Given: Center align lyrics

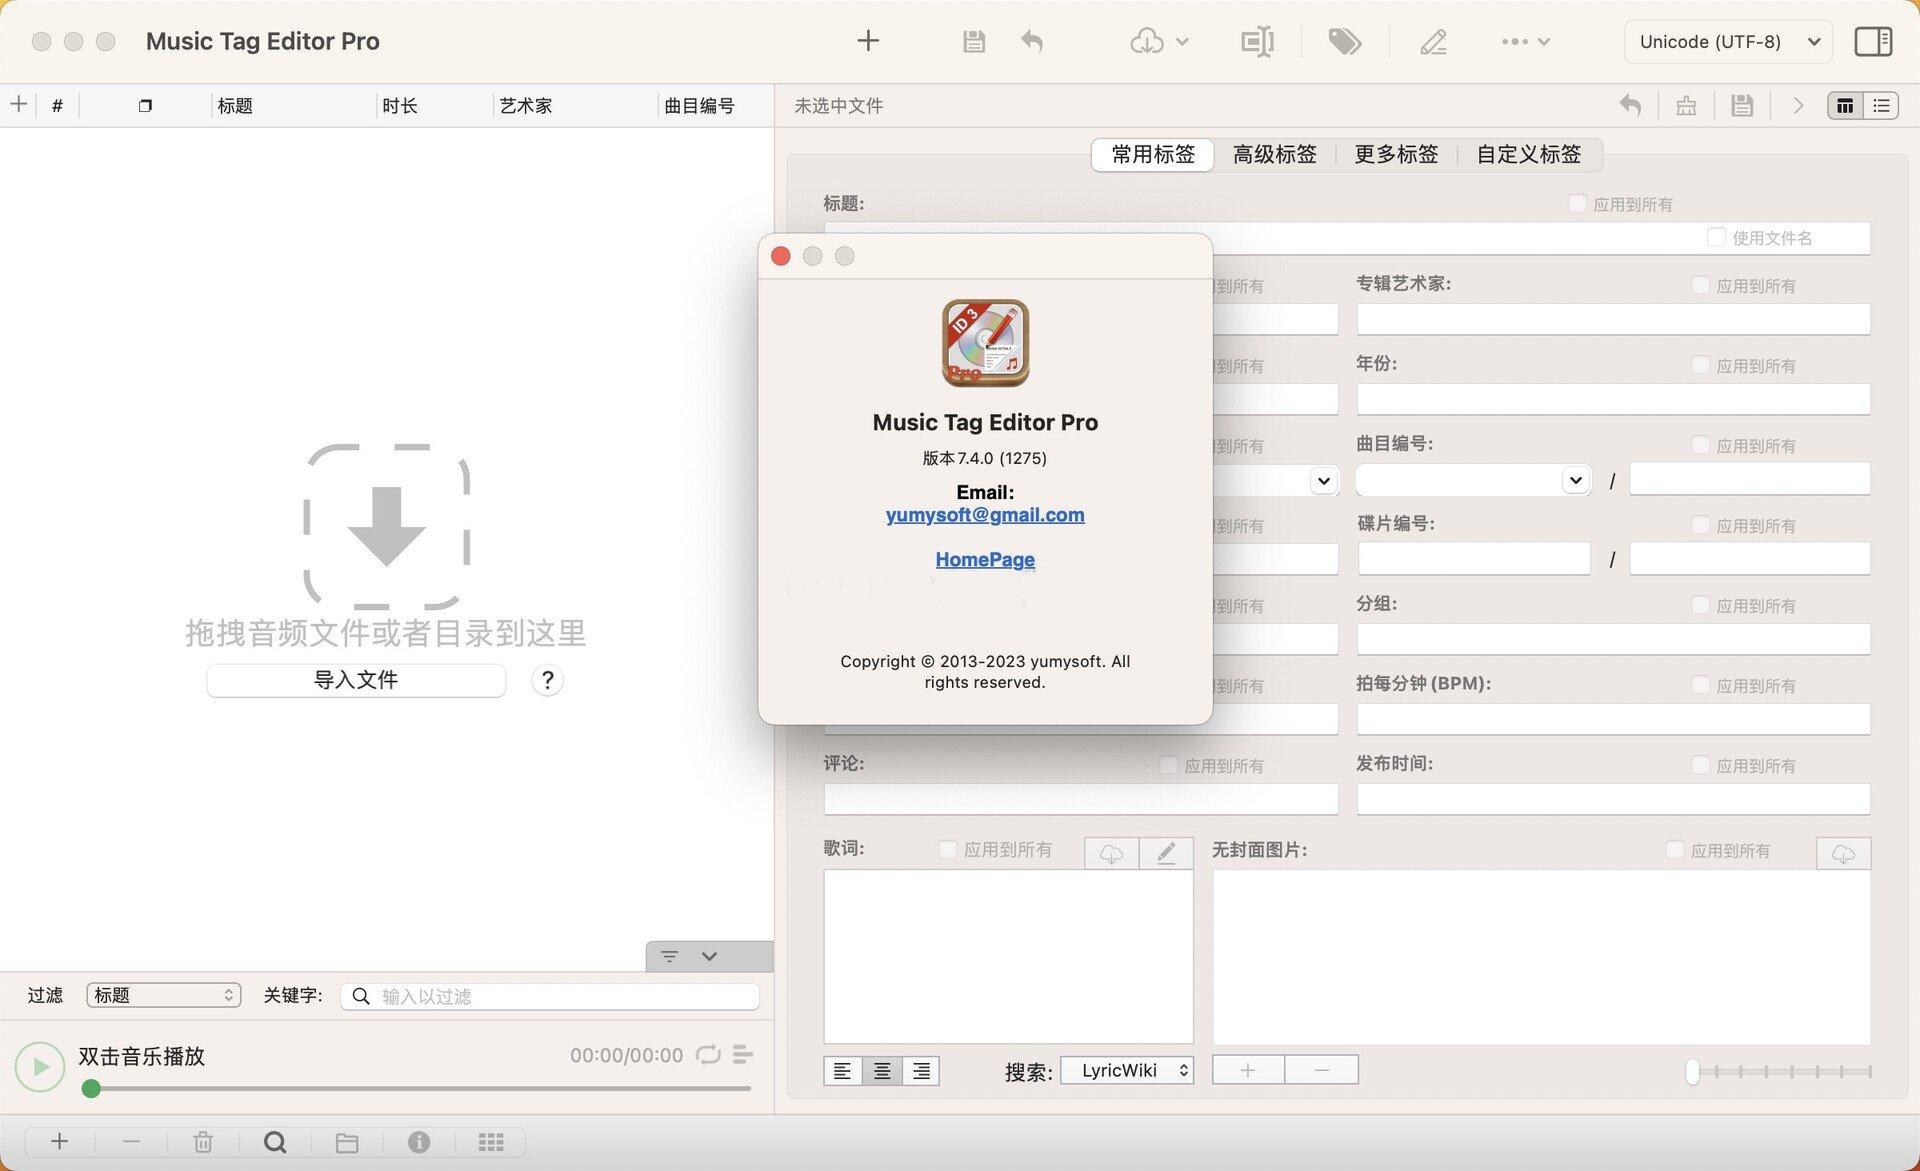Looking at the screenshot, I should tap(882, 1071).
